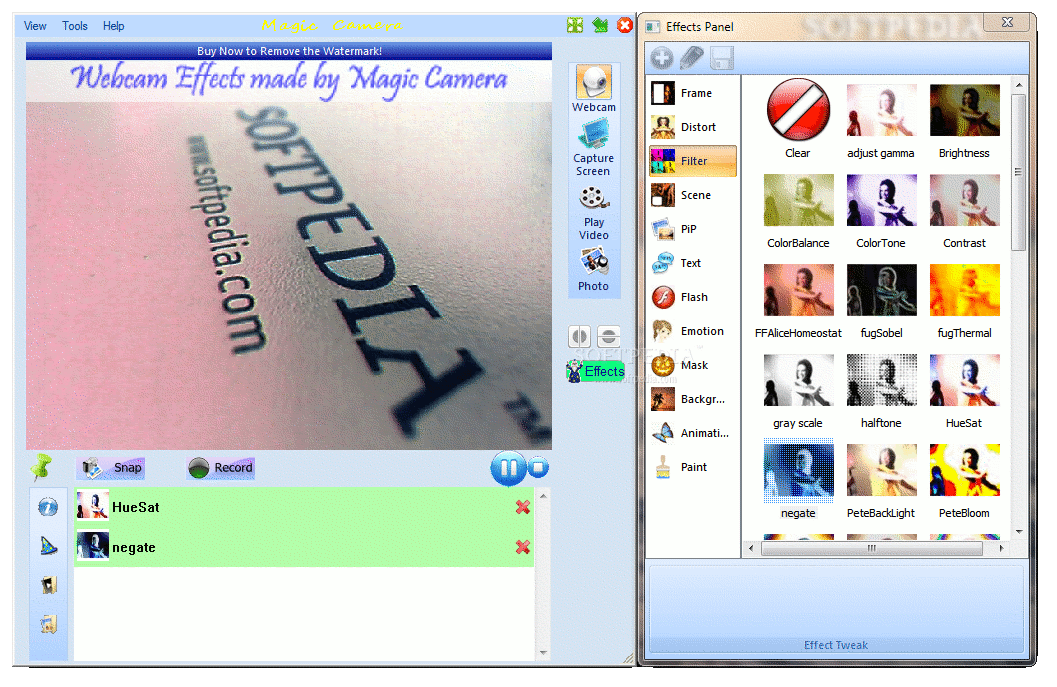Remove the HueSat effect from list

pos(522,507)
